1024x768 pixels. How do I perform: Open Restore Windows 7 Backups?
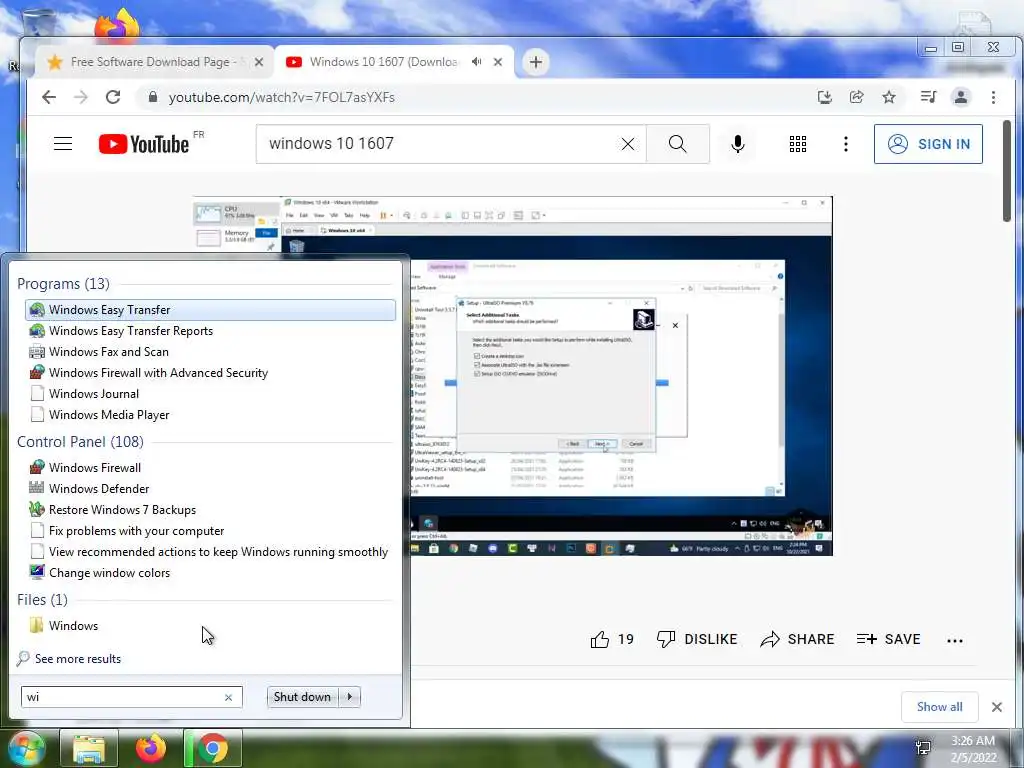click(x=210, y=509)
